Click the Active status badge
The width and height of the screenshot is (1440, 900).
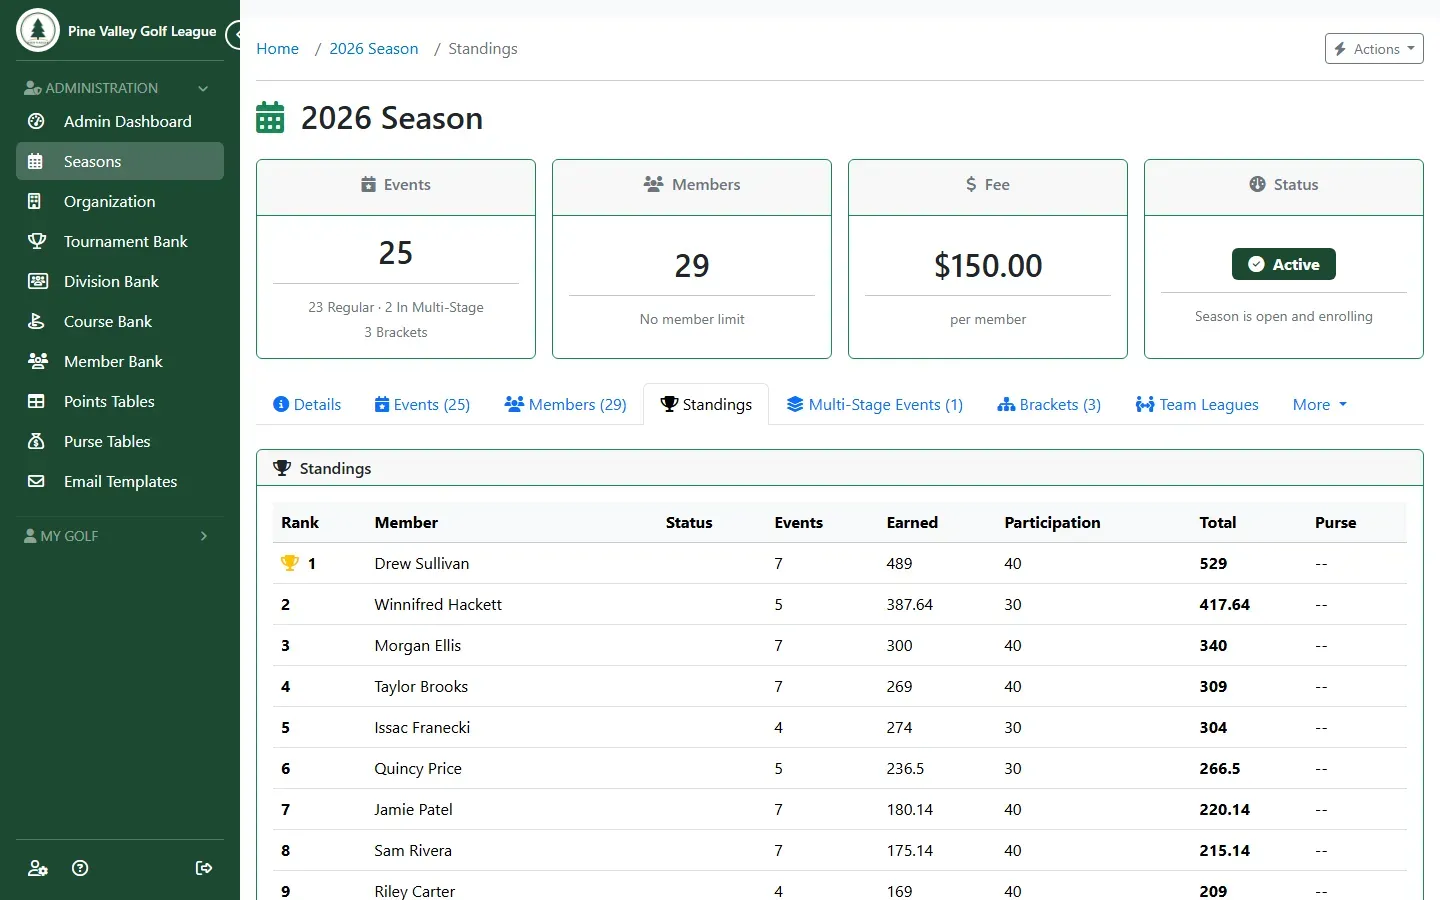click(1284, 264)
